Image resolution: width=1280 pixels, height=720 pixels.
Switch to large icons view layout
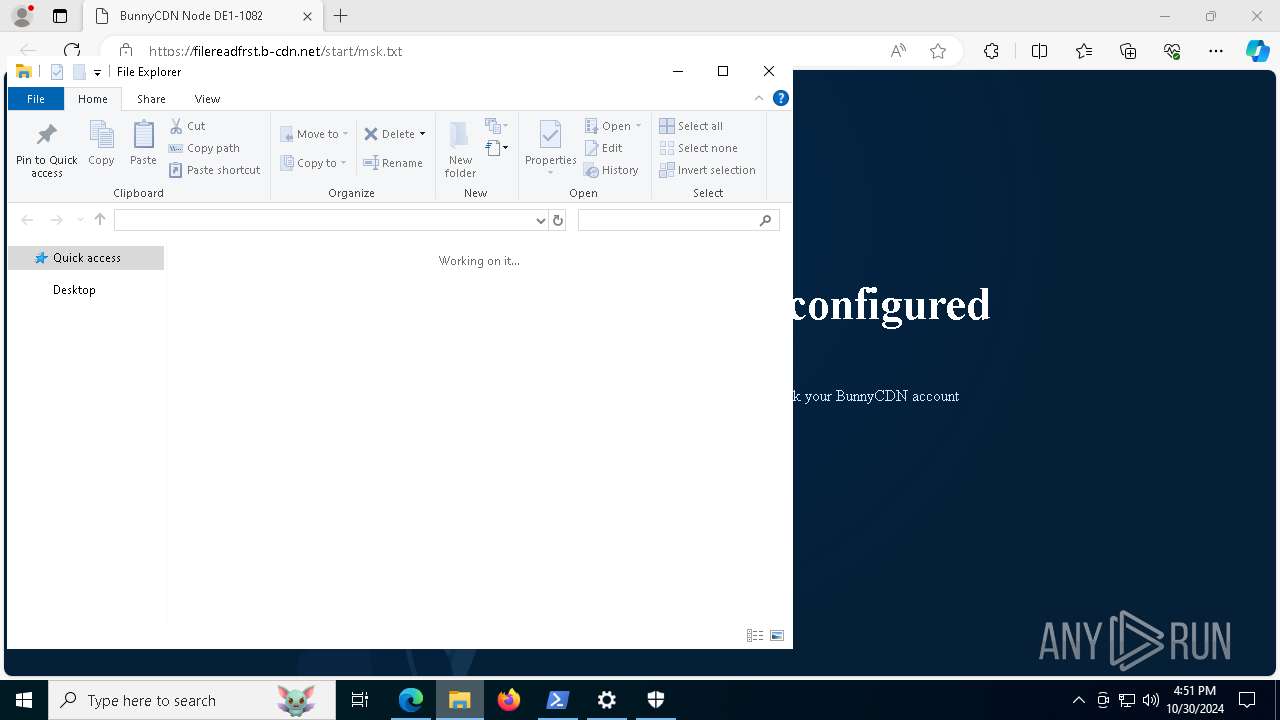777,635
